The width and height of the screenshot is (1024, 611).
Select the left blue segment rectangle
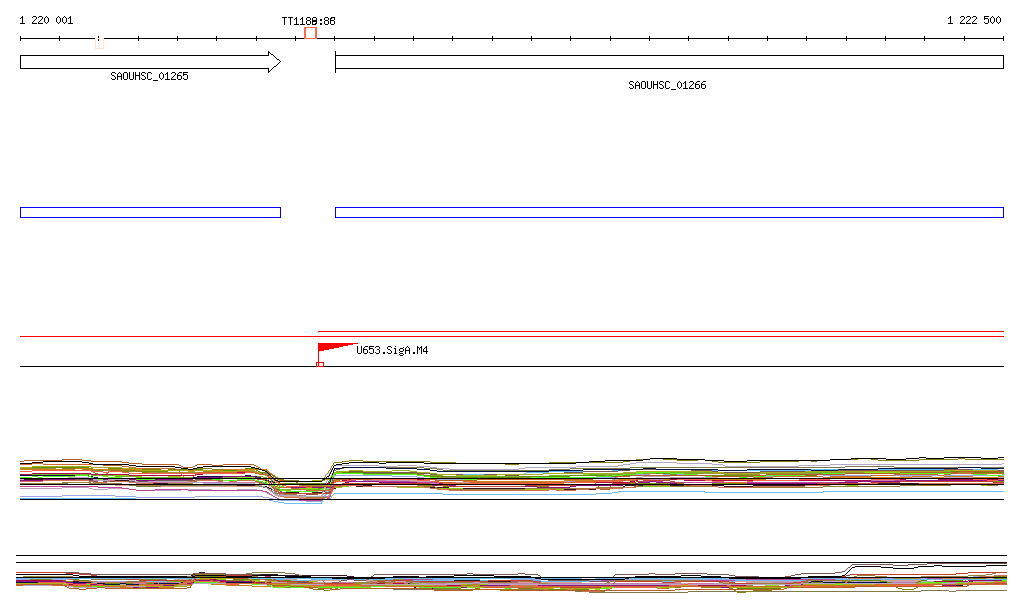[150, 212]
